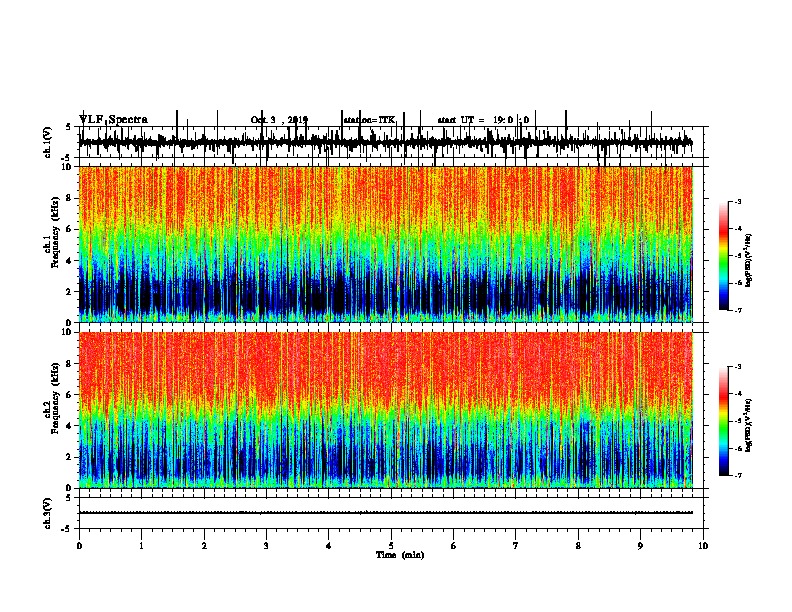Click the "-5" tick on the ch.2 colorbar
Viewport: 792px width, 612px height.
(737, 421)
